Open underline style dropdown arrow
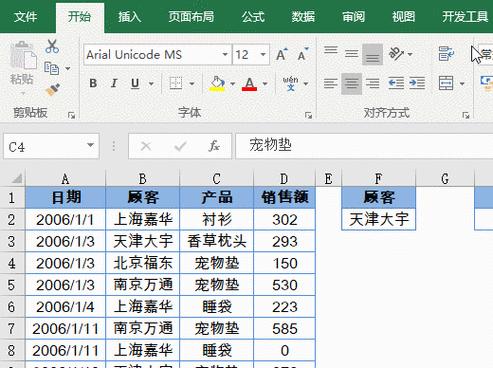Viewport: 493px width, 368px height. point(151,83)
